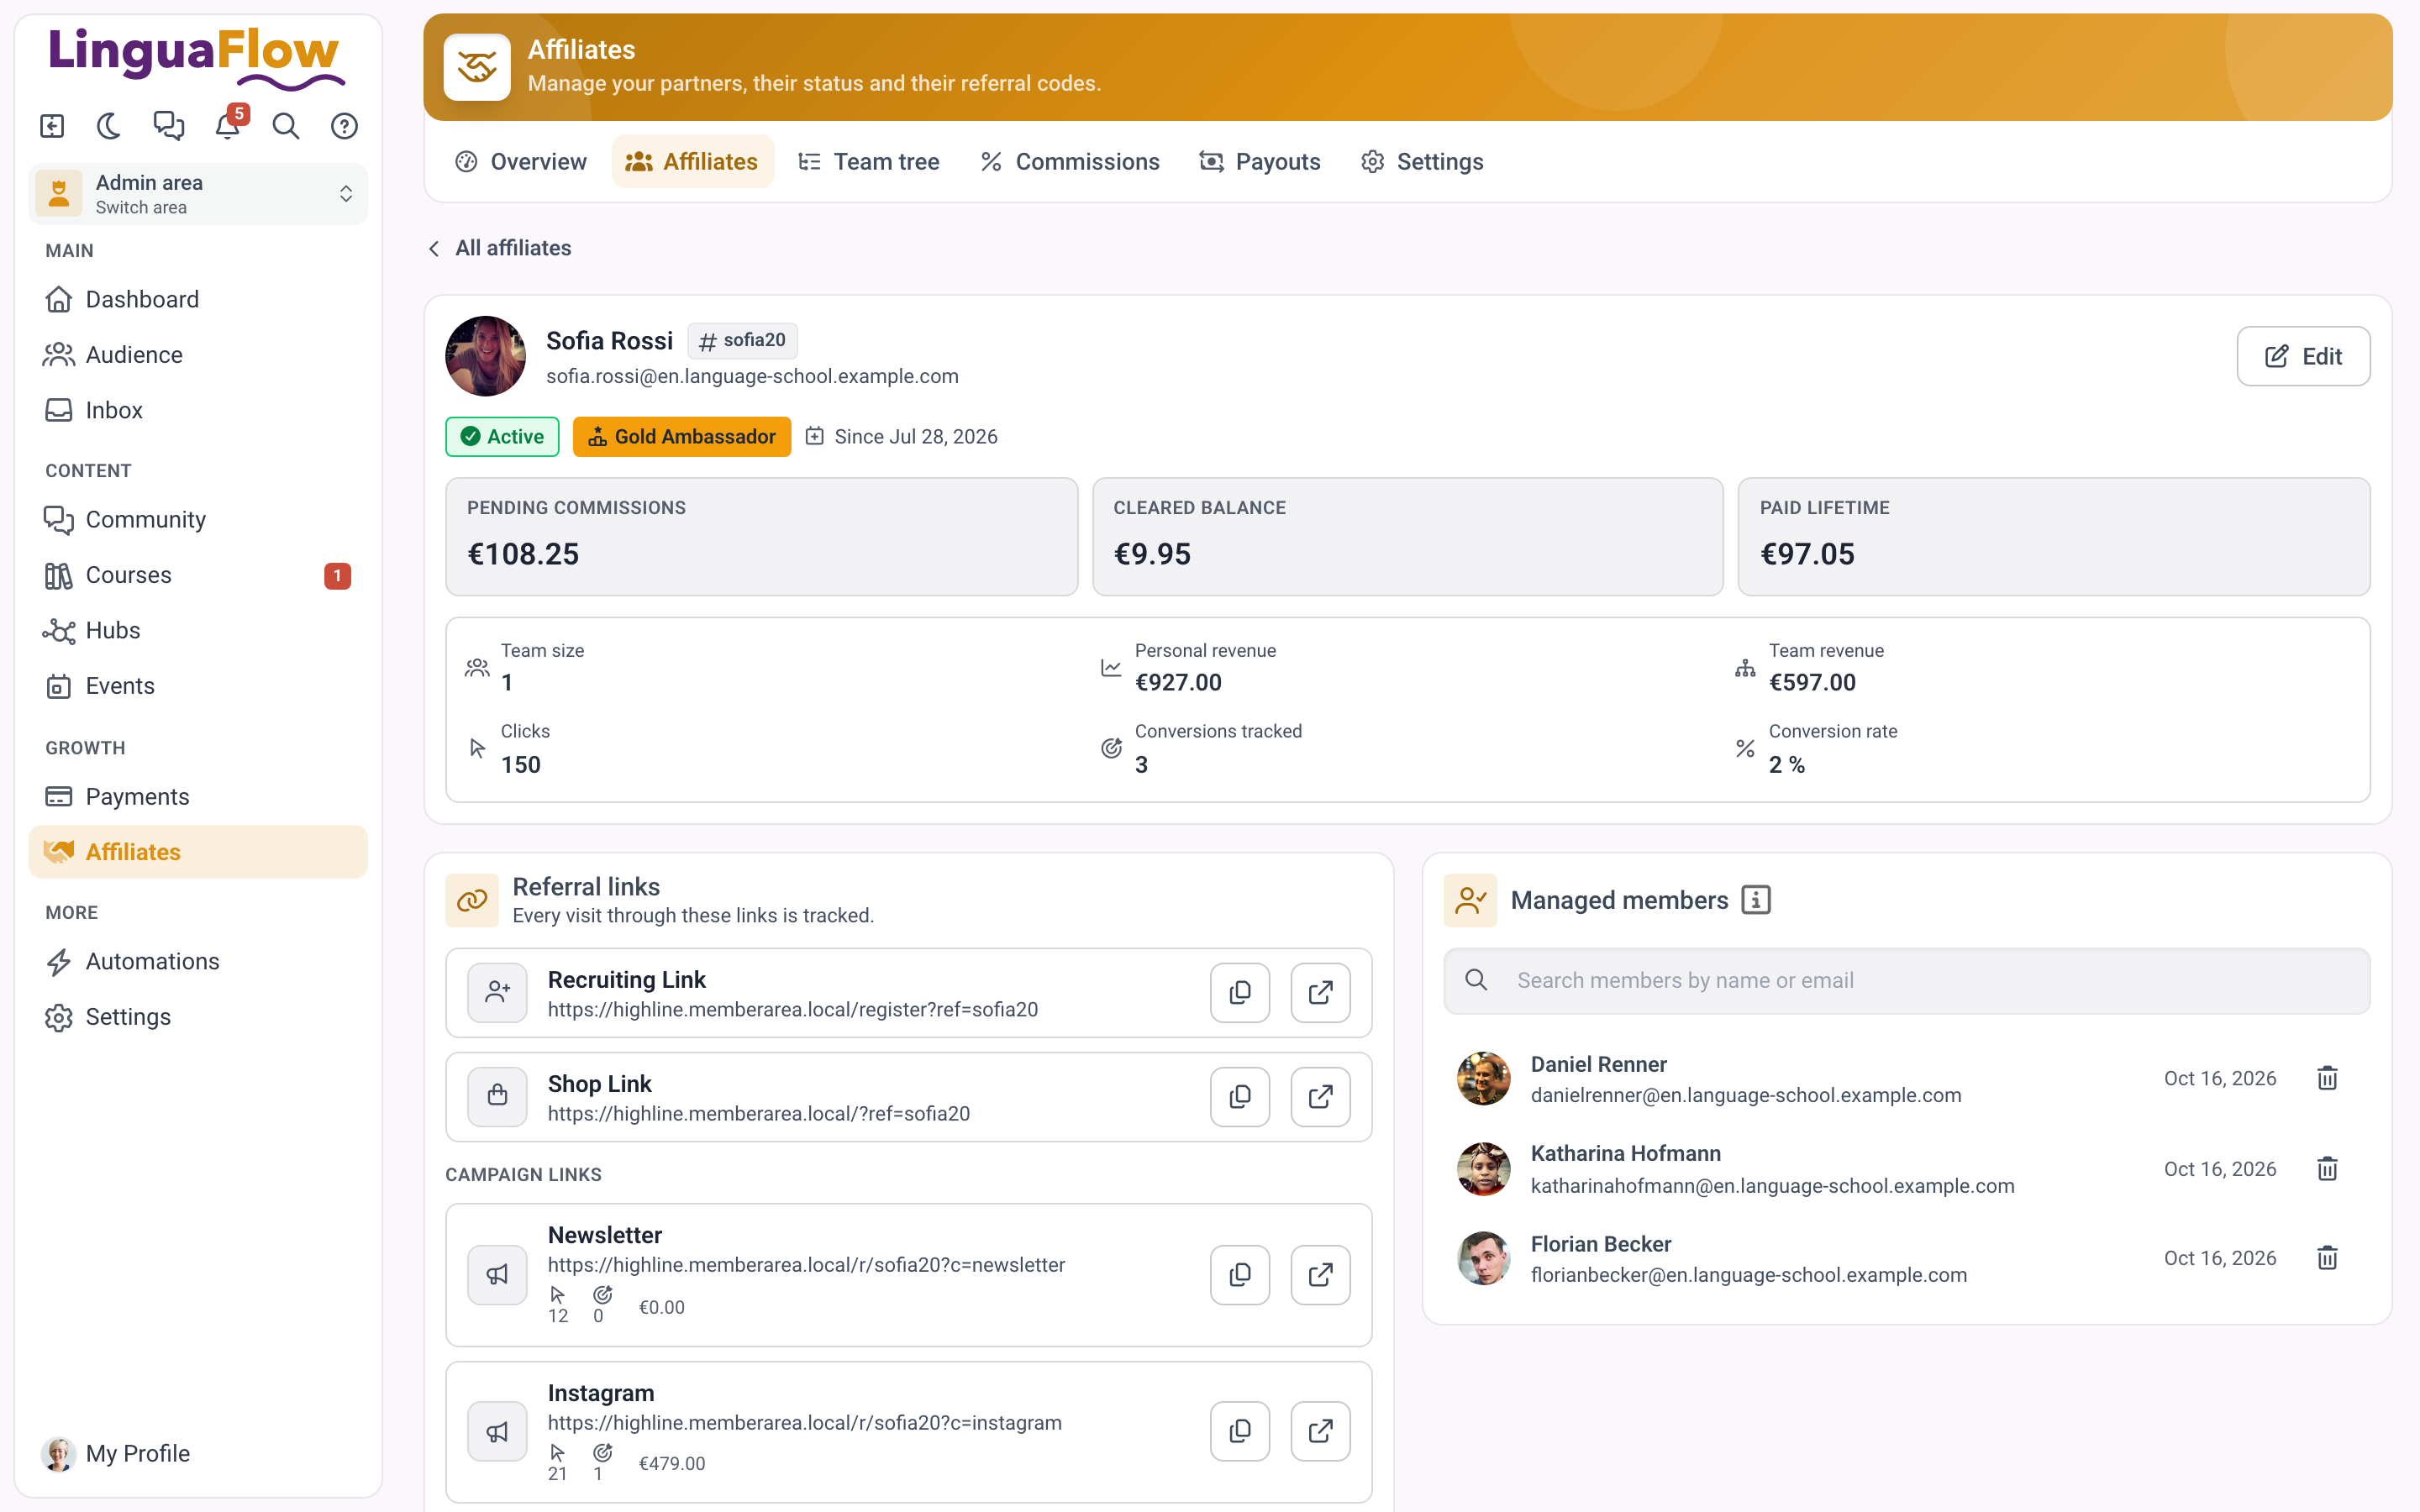
Task: Copy the Recruiting Link
Action: tap(1240, 993)
